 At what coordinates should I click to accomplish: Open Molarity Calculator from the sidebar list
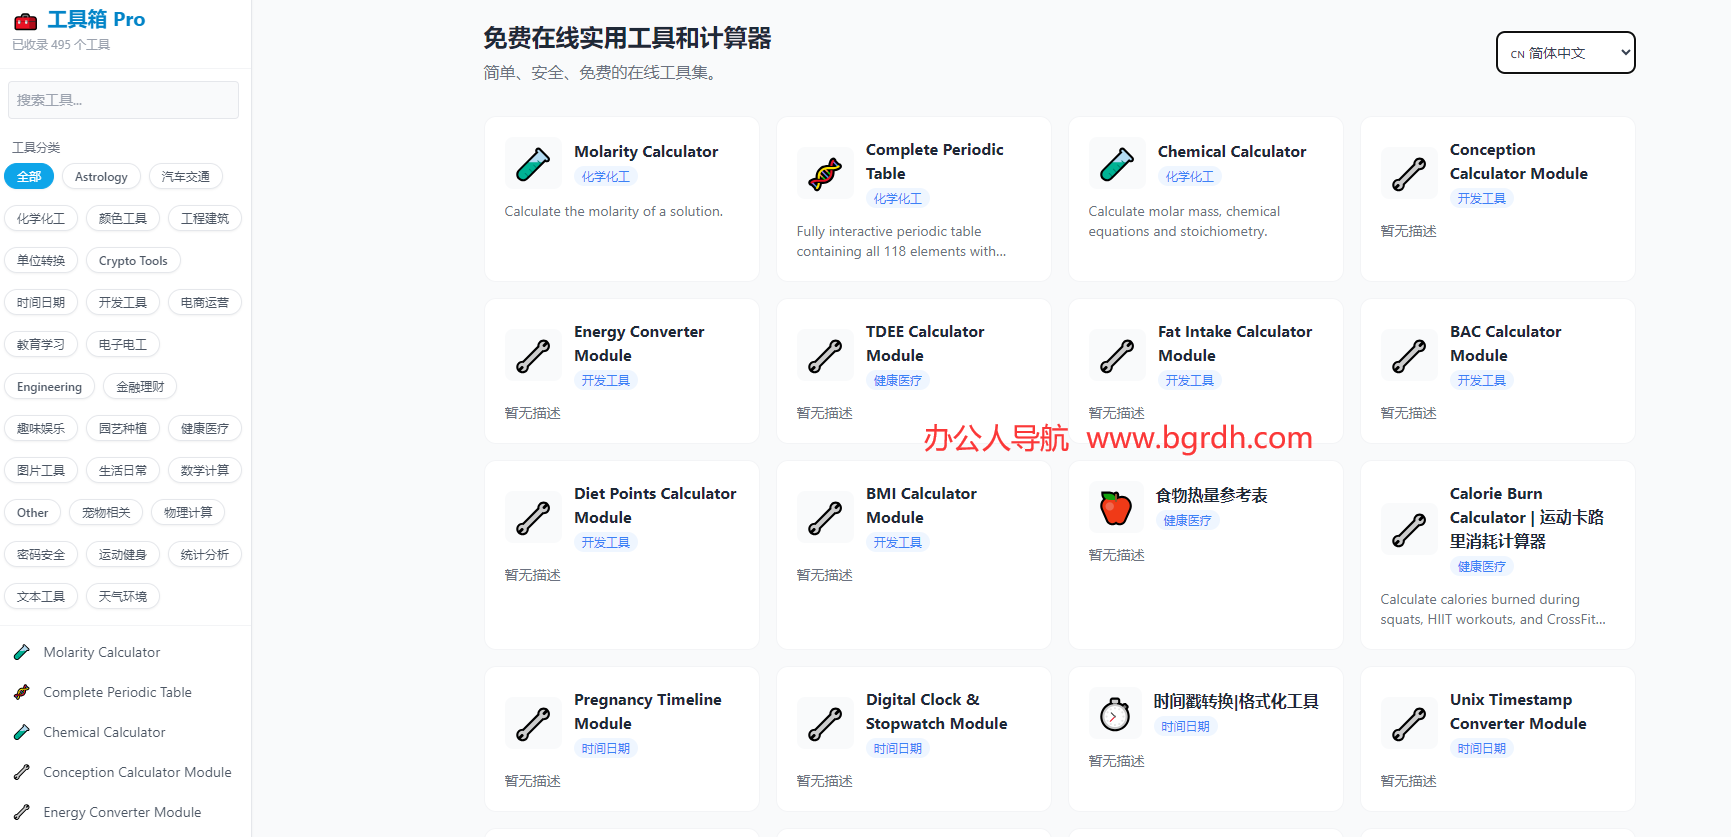click(x=102, y=652)
